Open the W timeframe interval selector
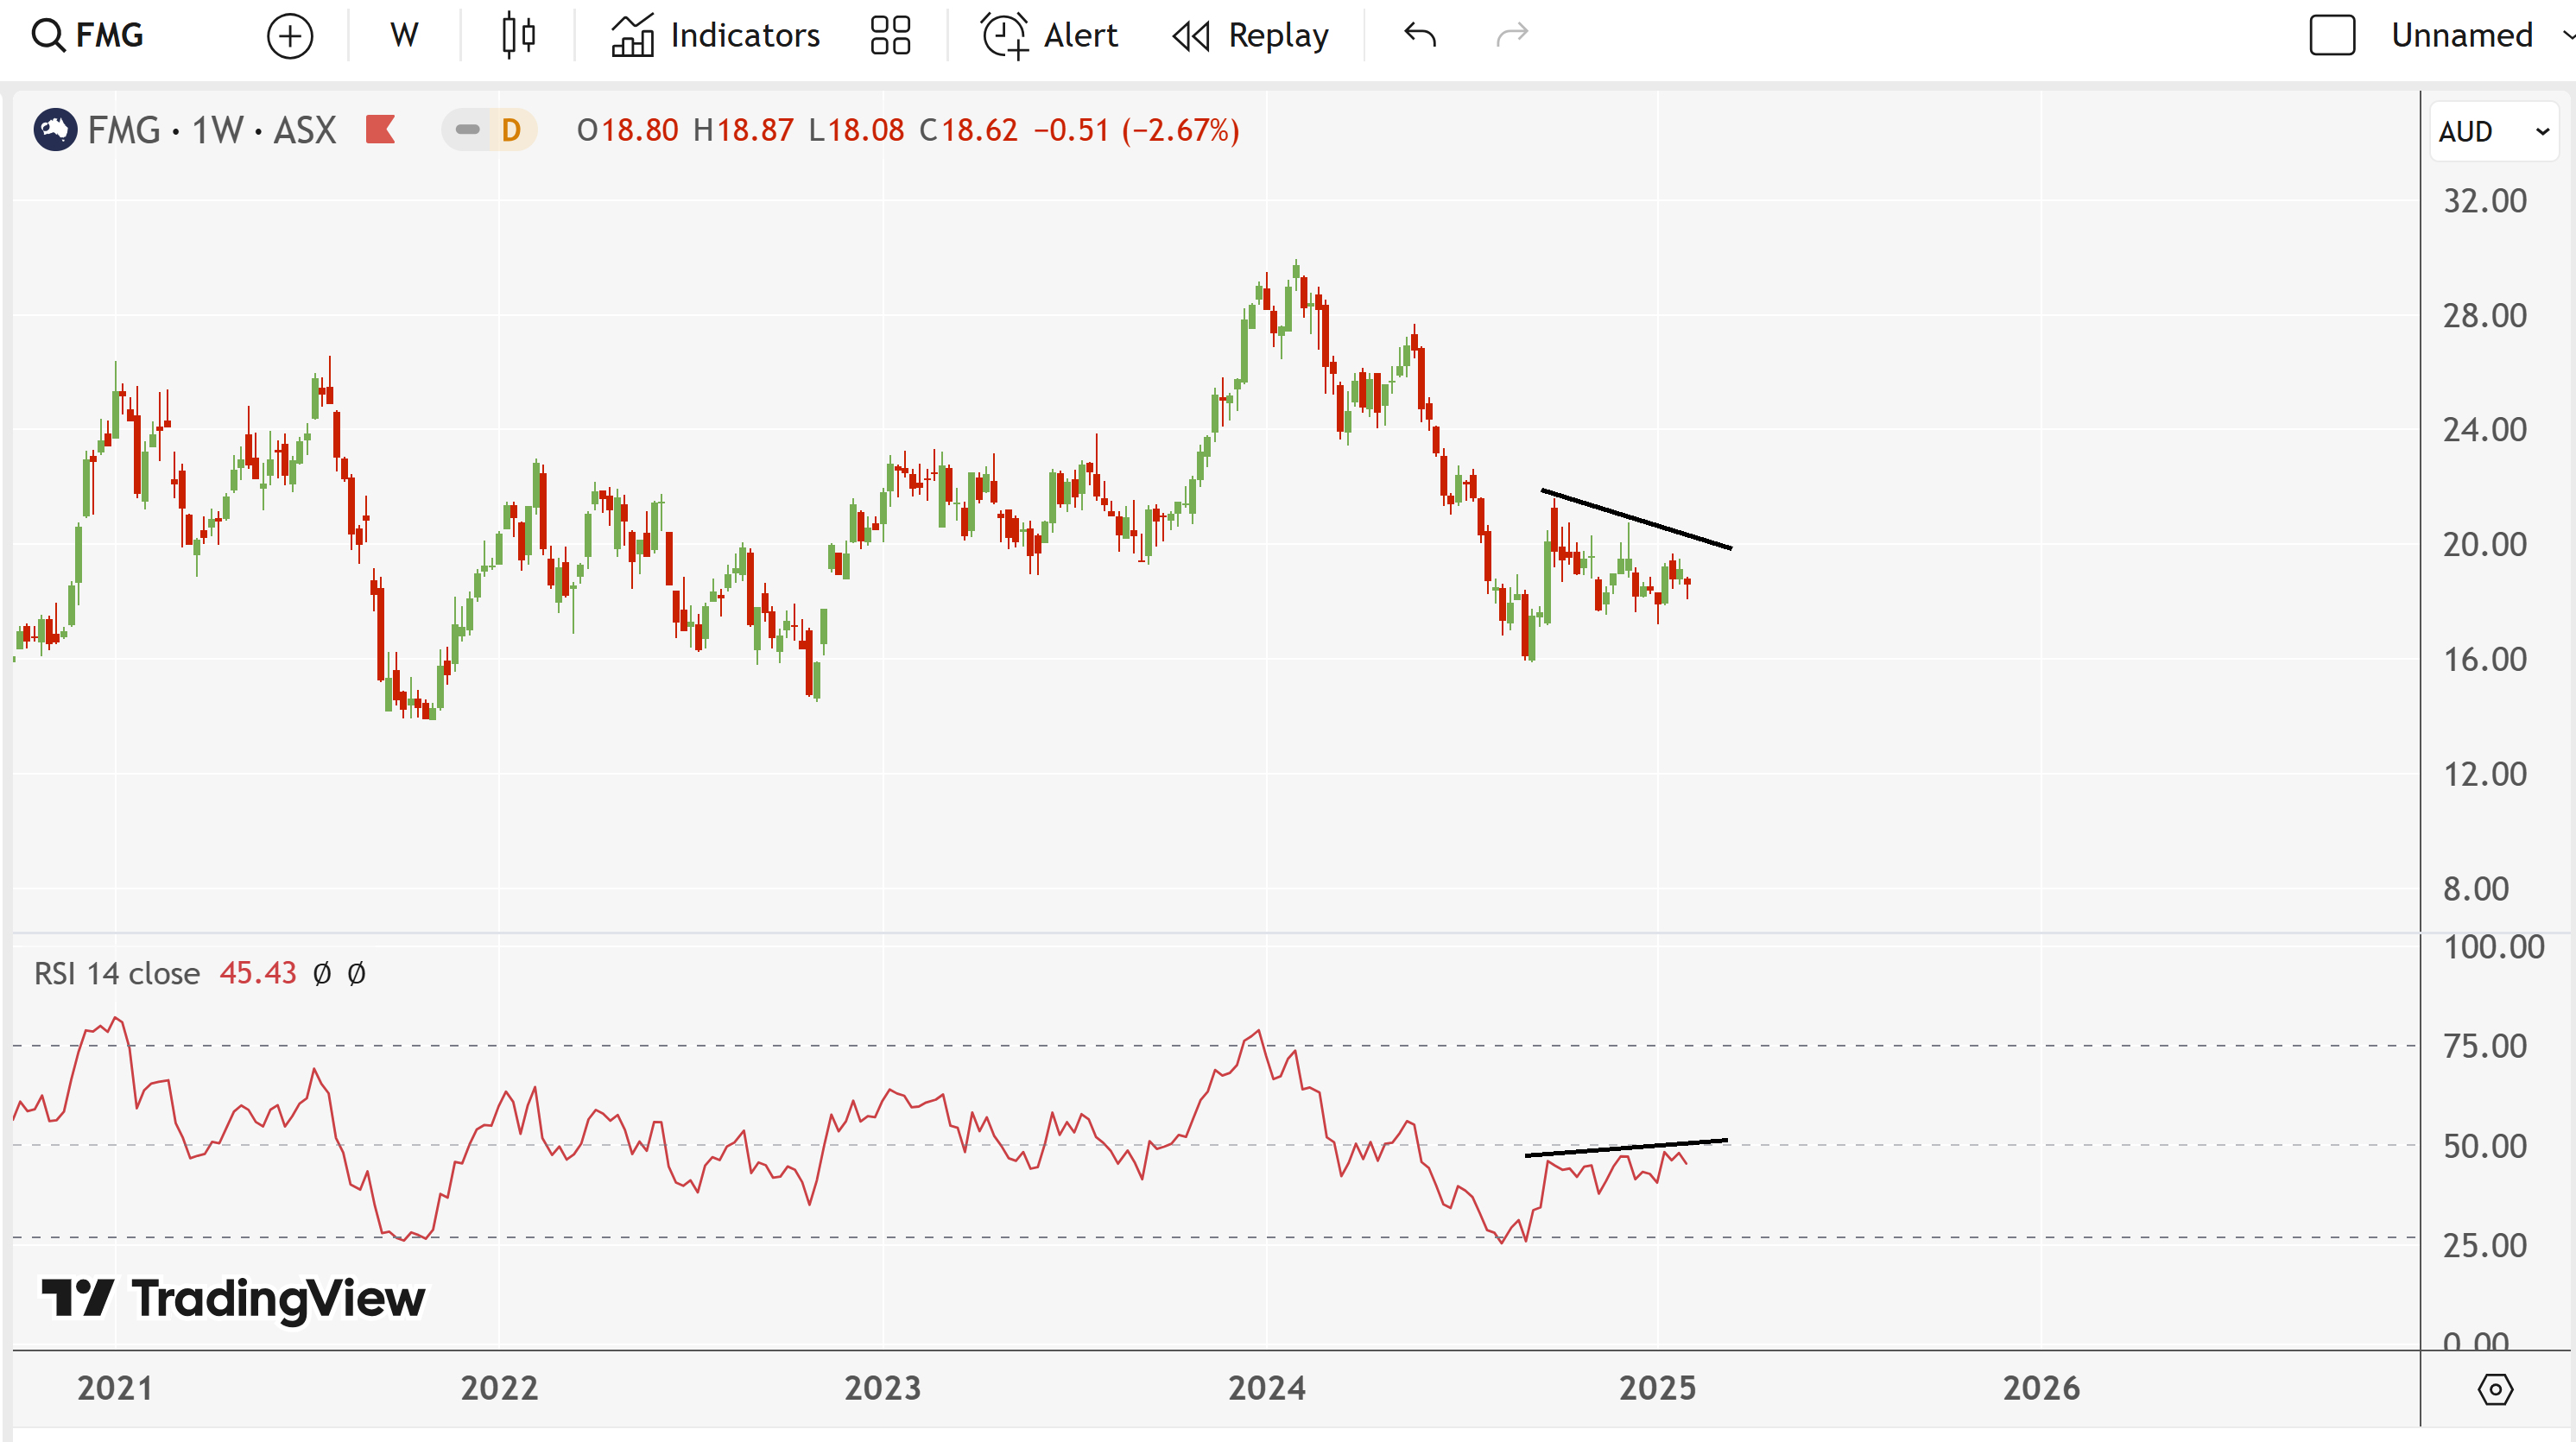 [404, 36]
